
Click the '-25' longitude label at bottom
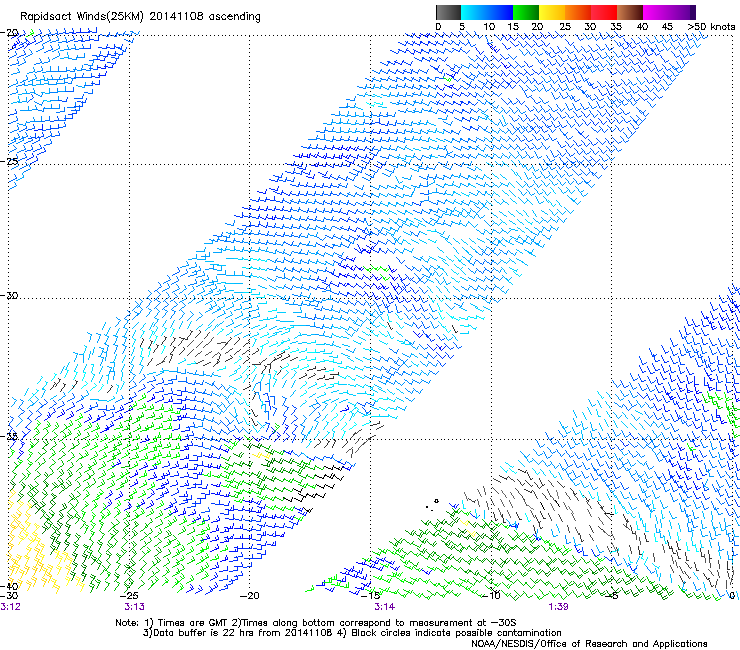(129, 596)
